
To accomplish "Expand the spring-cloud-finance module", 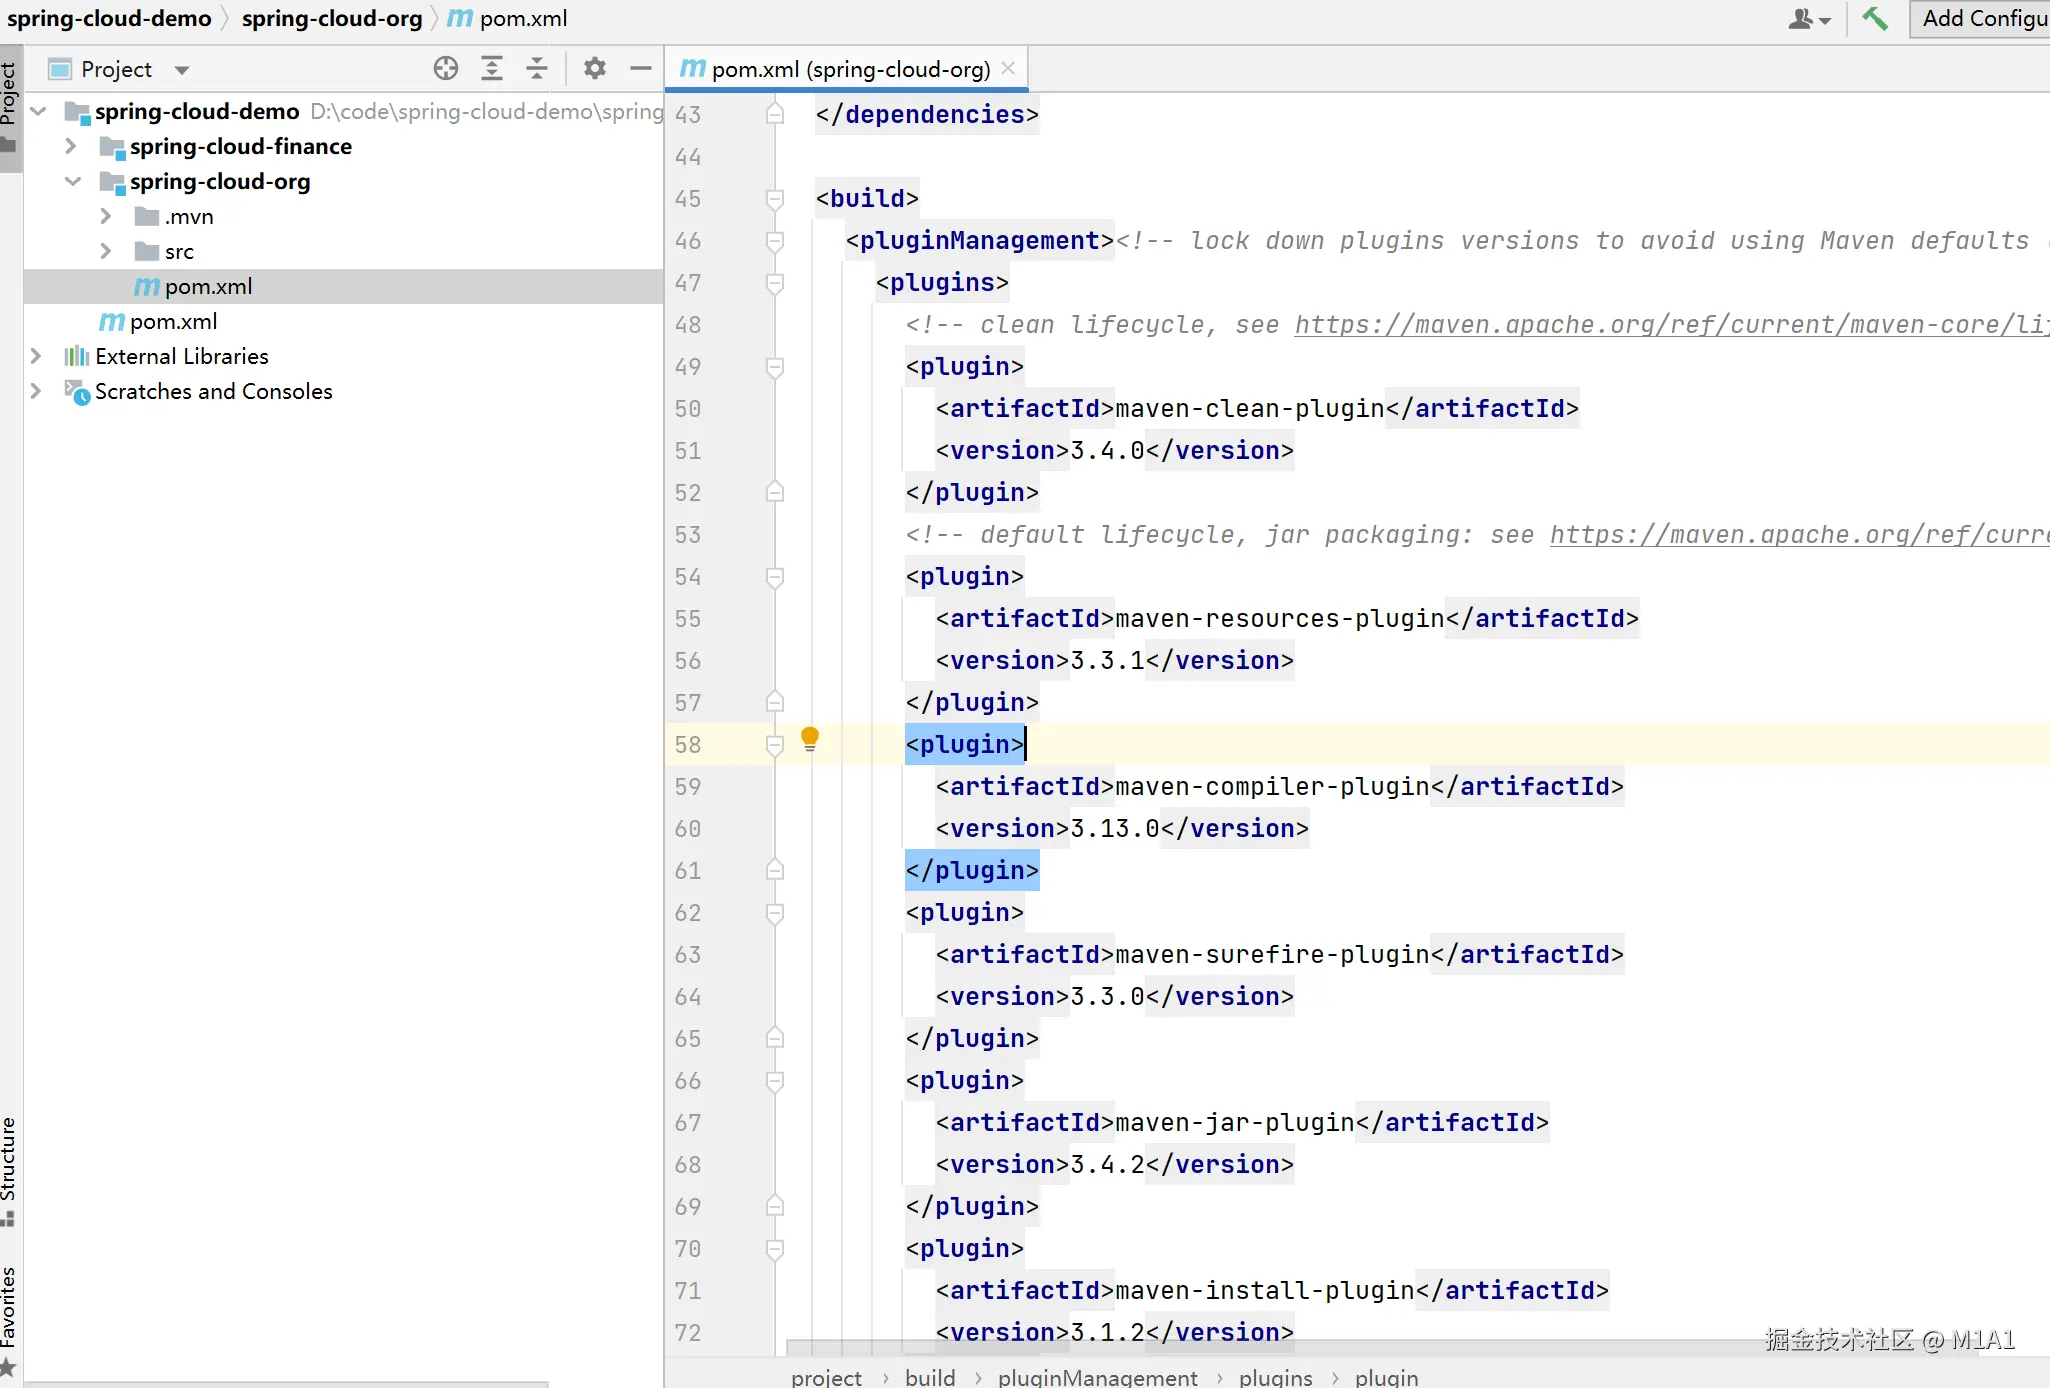I will click(x=70, y=146).
